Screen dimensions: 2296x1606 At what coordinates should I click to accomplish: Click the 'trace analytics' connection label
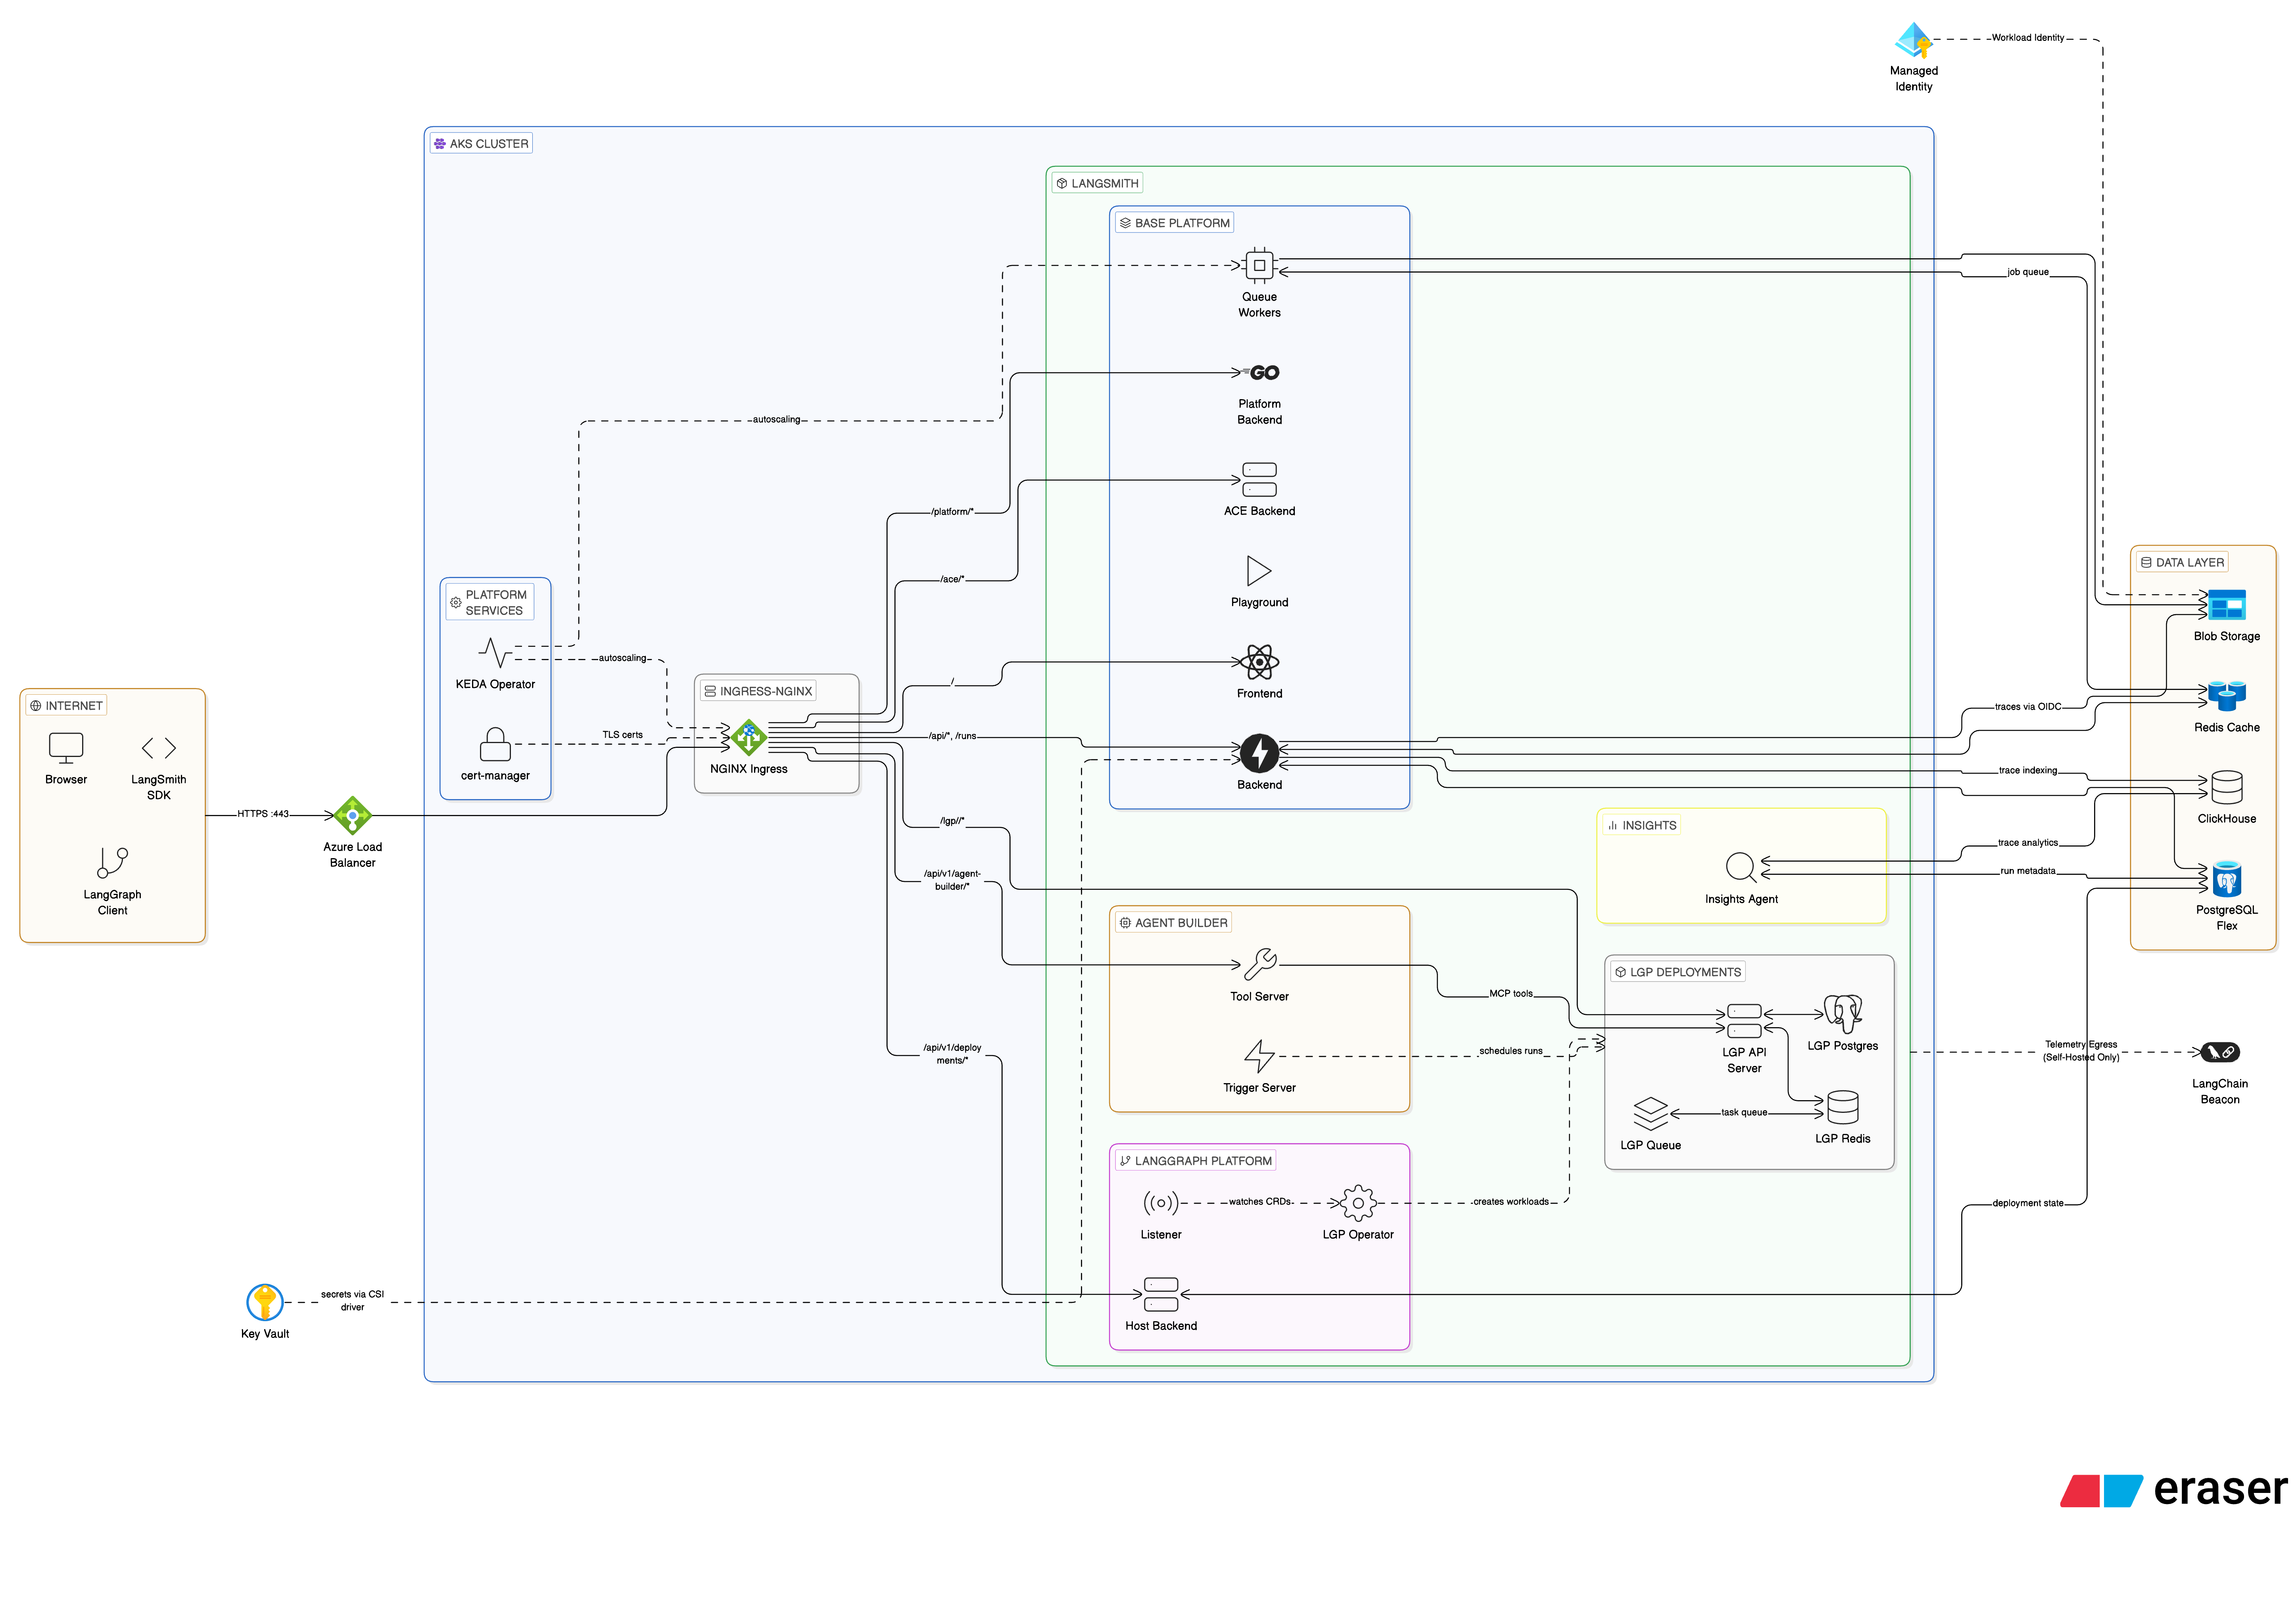pos(2027,843)
